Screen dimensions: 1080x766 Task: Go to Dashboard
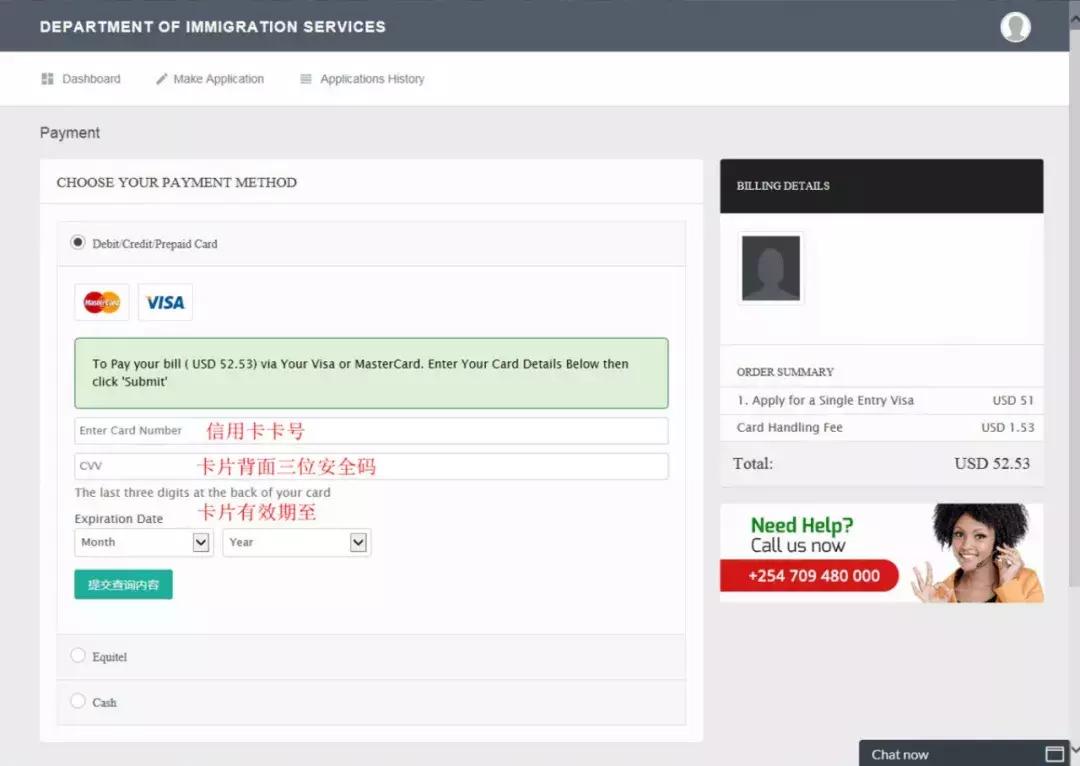point(81,79)
